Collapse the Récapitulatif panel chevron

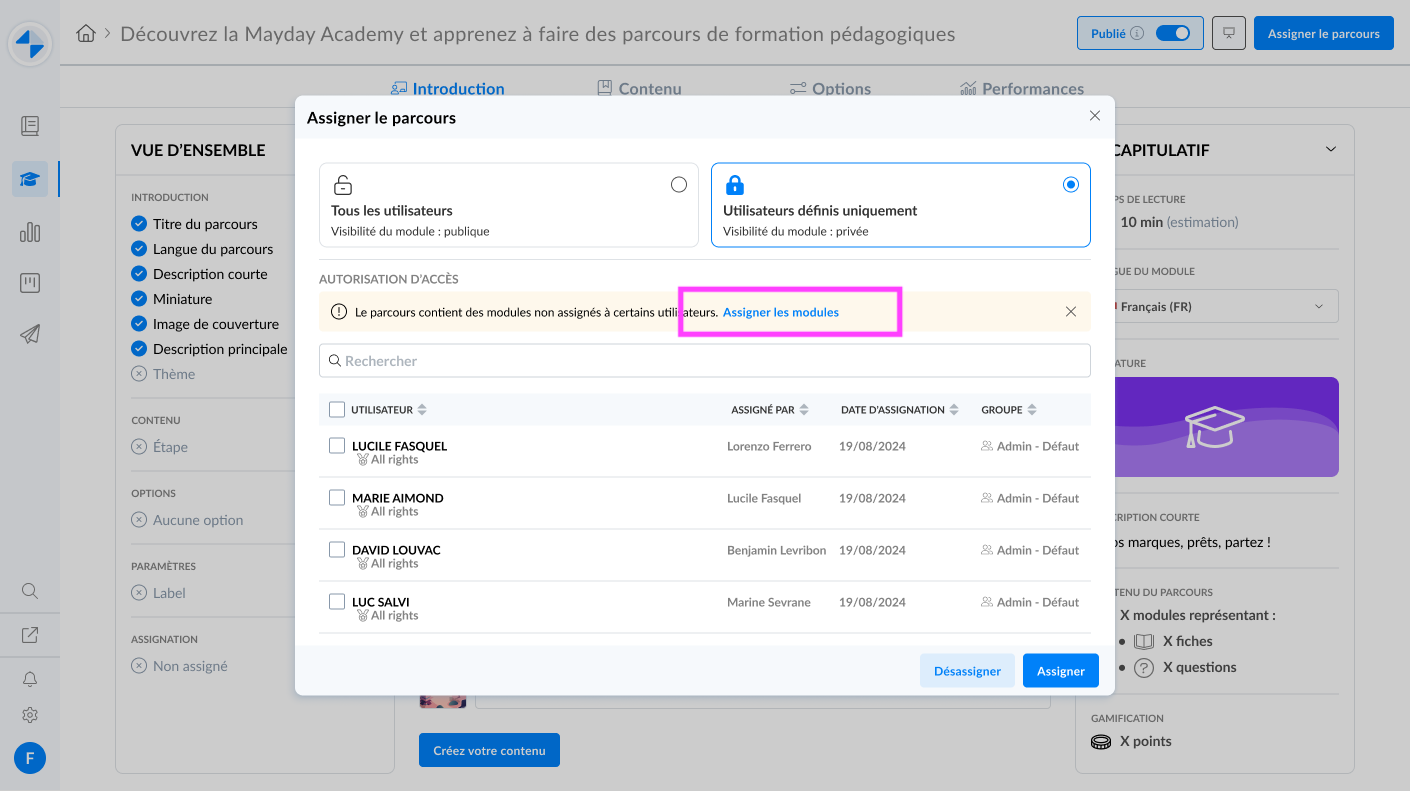click(x=1330, y=150)
